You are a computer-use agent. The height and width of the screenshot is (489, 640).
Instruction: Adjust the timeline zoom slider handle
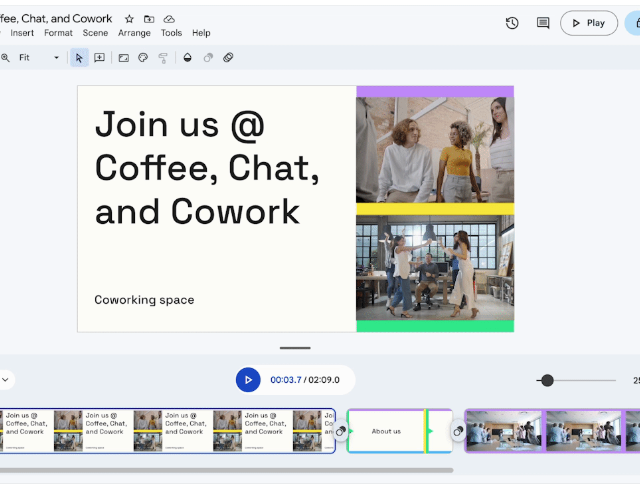point(546,380)
